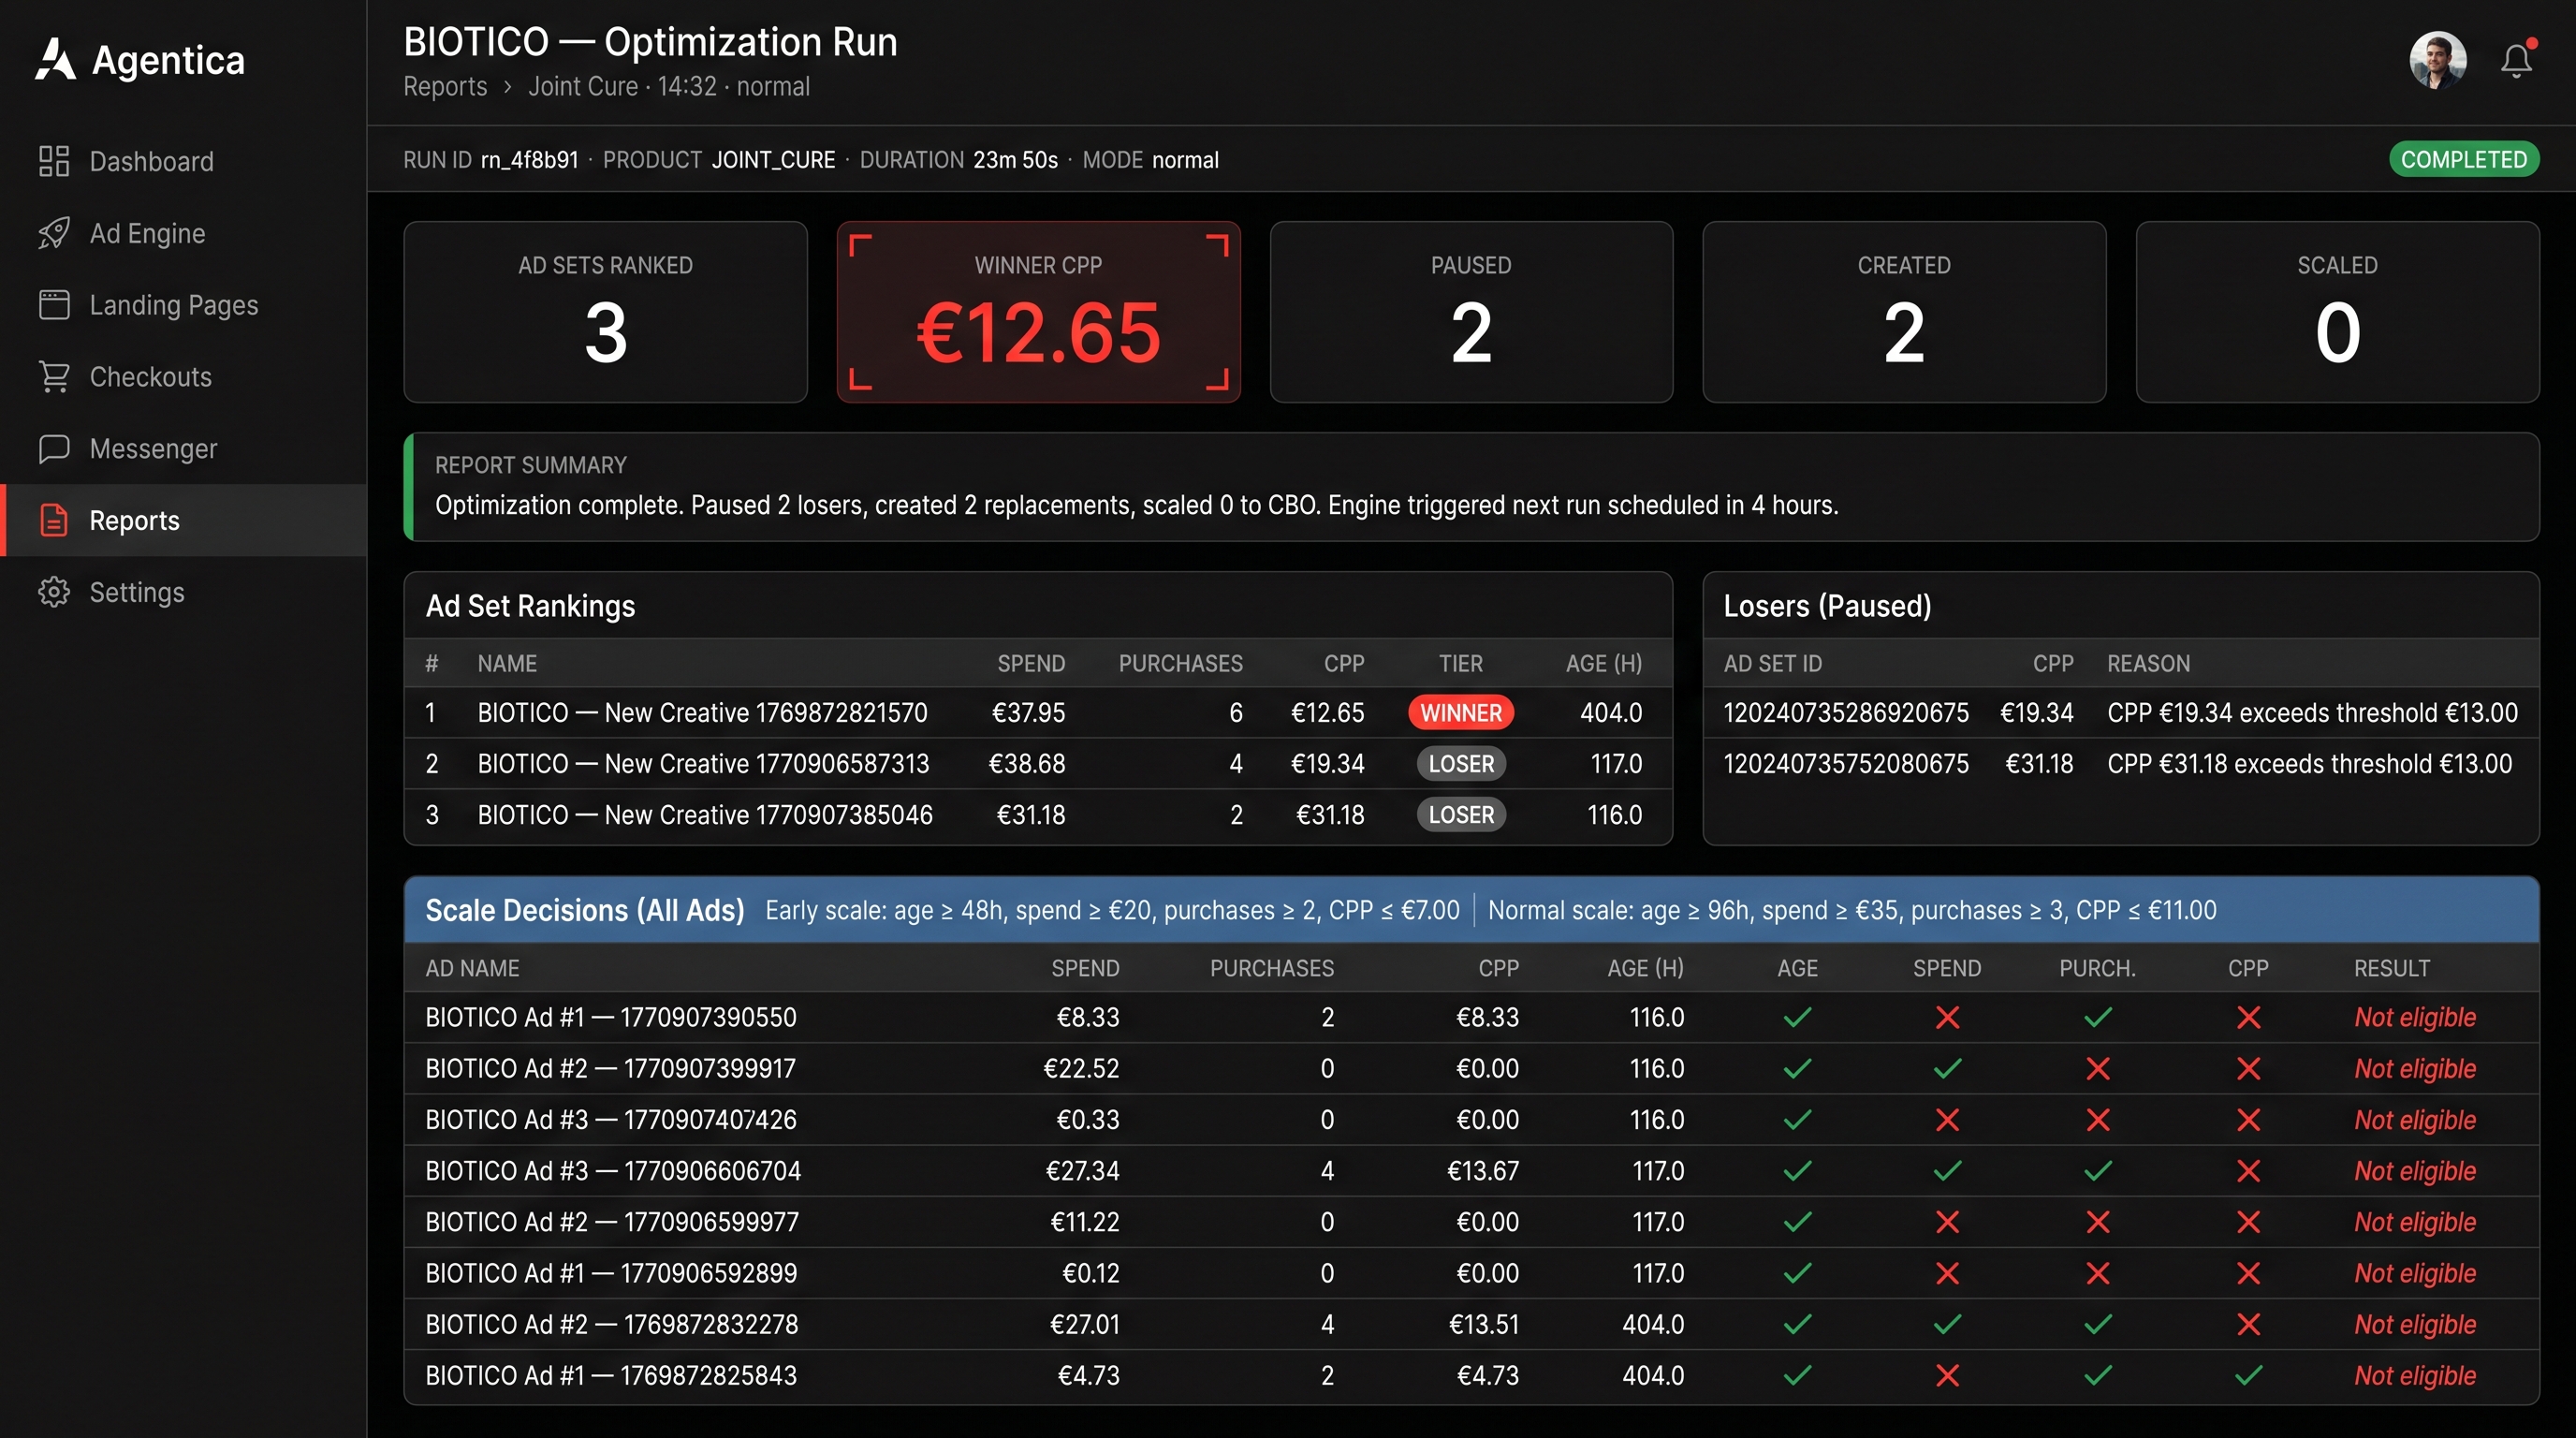Click Age checkmark for Ad #1 1770907390550
2576x1438 pixels.
pyautogui.click(x=1797, y=1018)
